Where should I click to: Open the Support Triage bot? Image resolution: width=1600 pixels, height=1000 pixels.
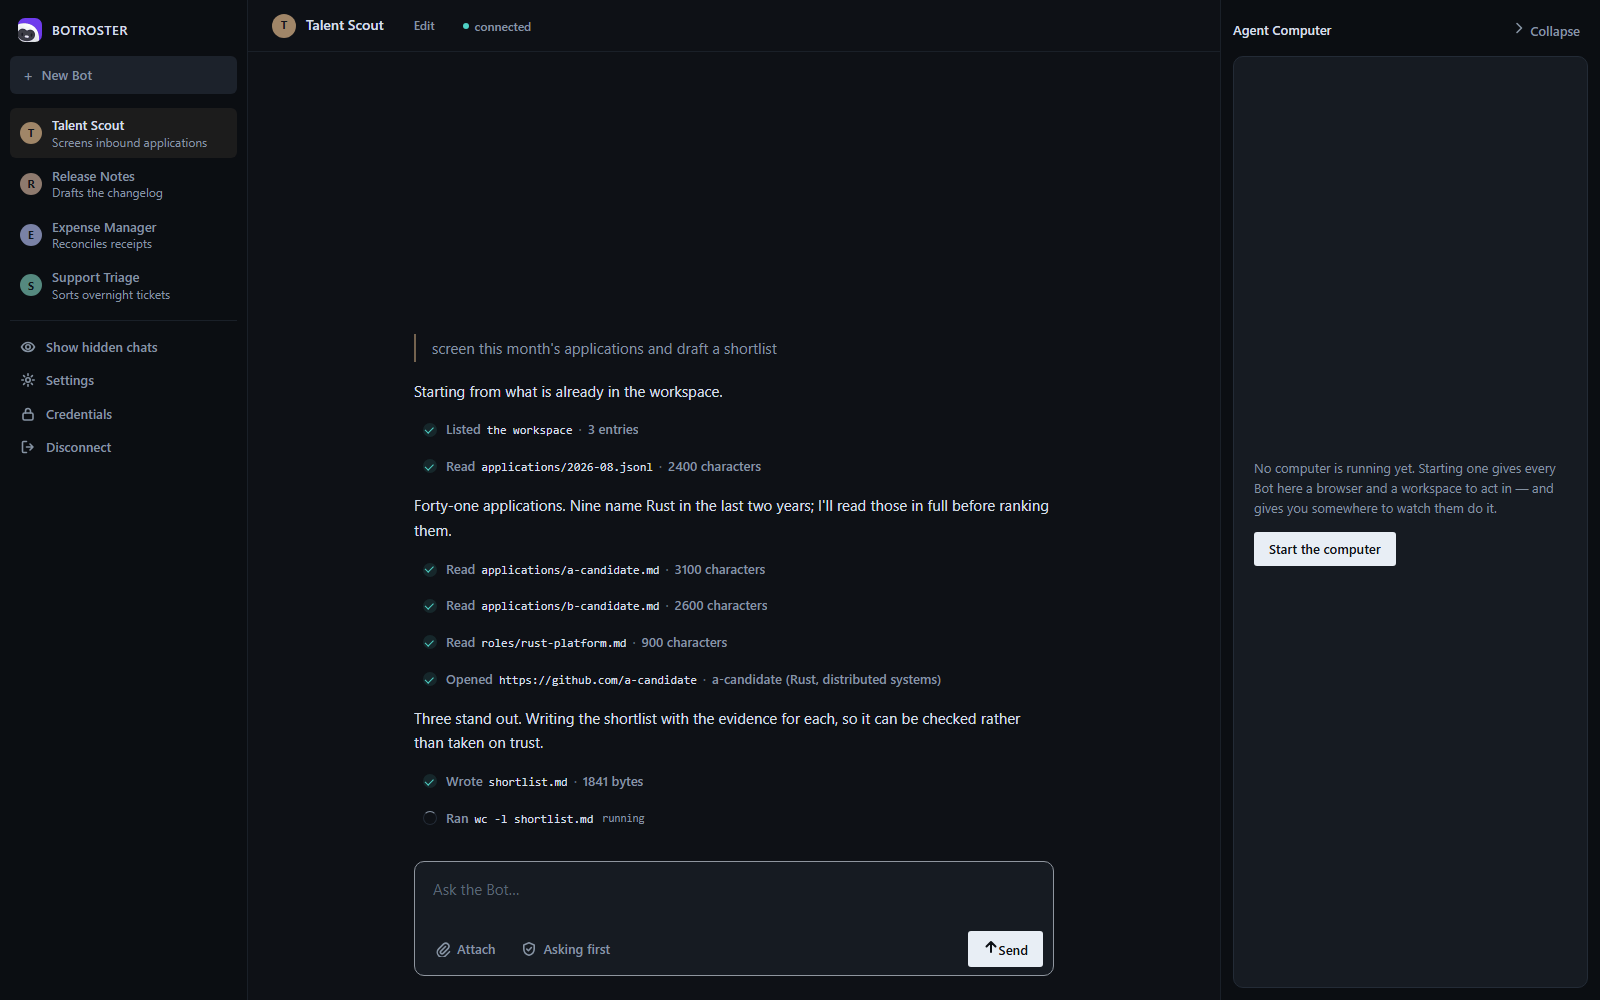(x=123, y=286)
